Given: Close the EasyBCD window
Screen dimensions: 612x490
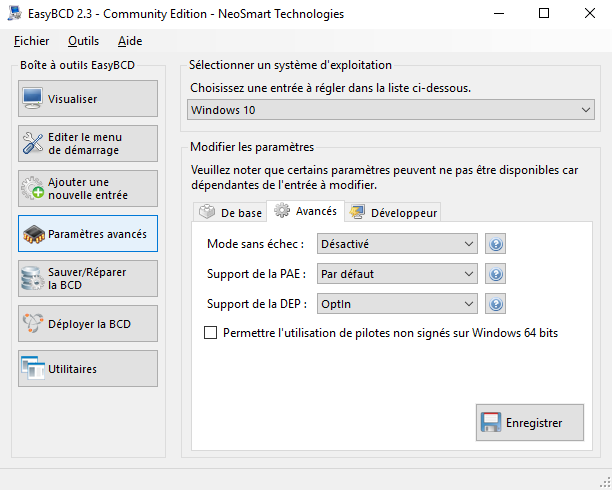Looking at the screenshot, I should [x=589, y=14].
